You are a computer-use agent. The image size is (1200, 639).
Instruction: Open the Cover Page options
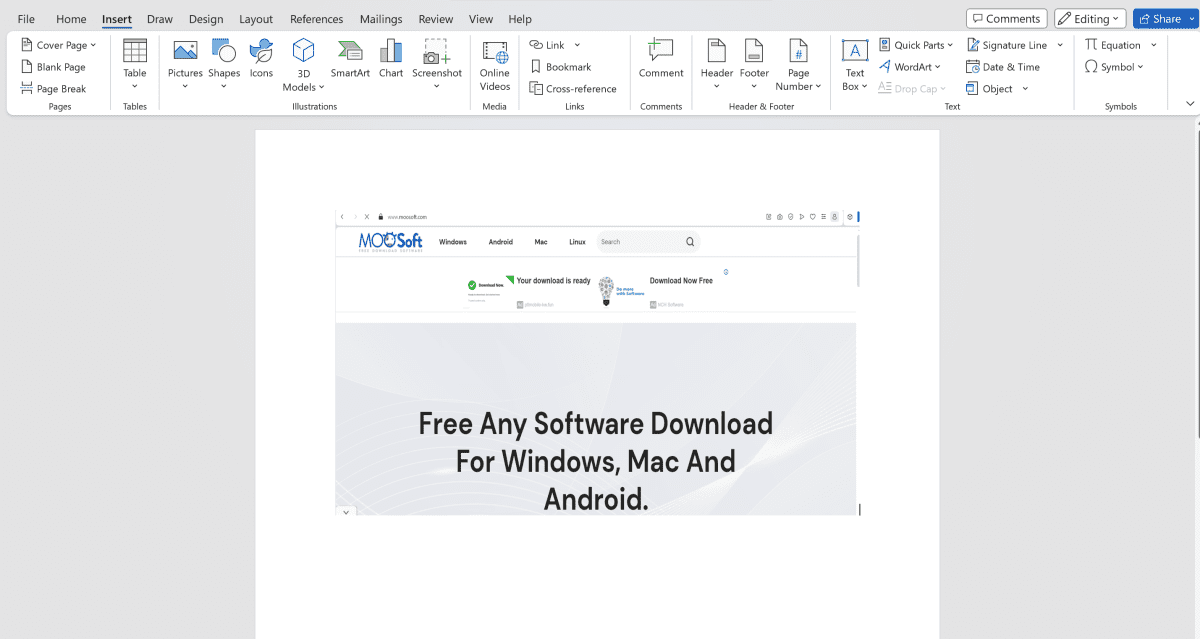58,44
